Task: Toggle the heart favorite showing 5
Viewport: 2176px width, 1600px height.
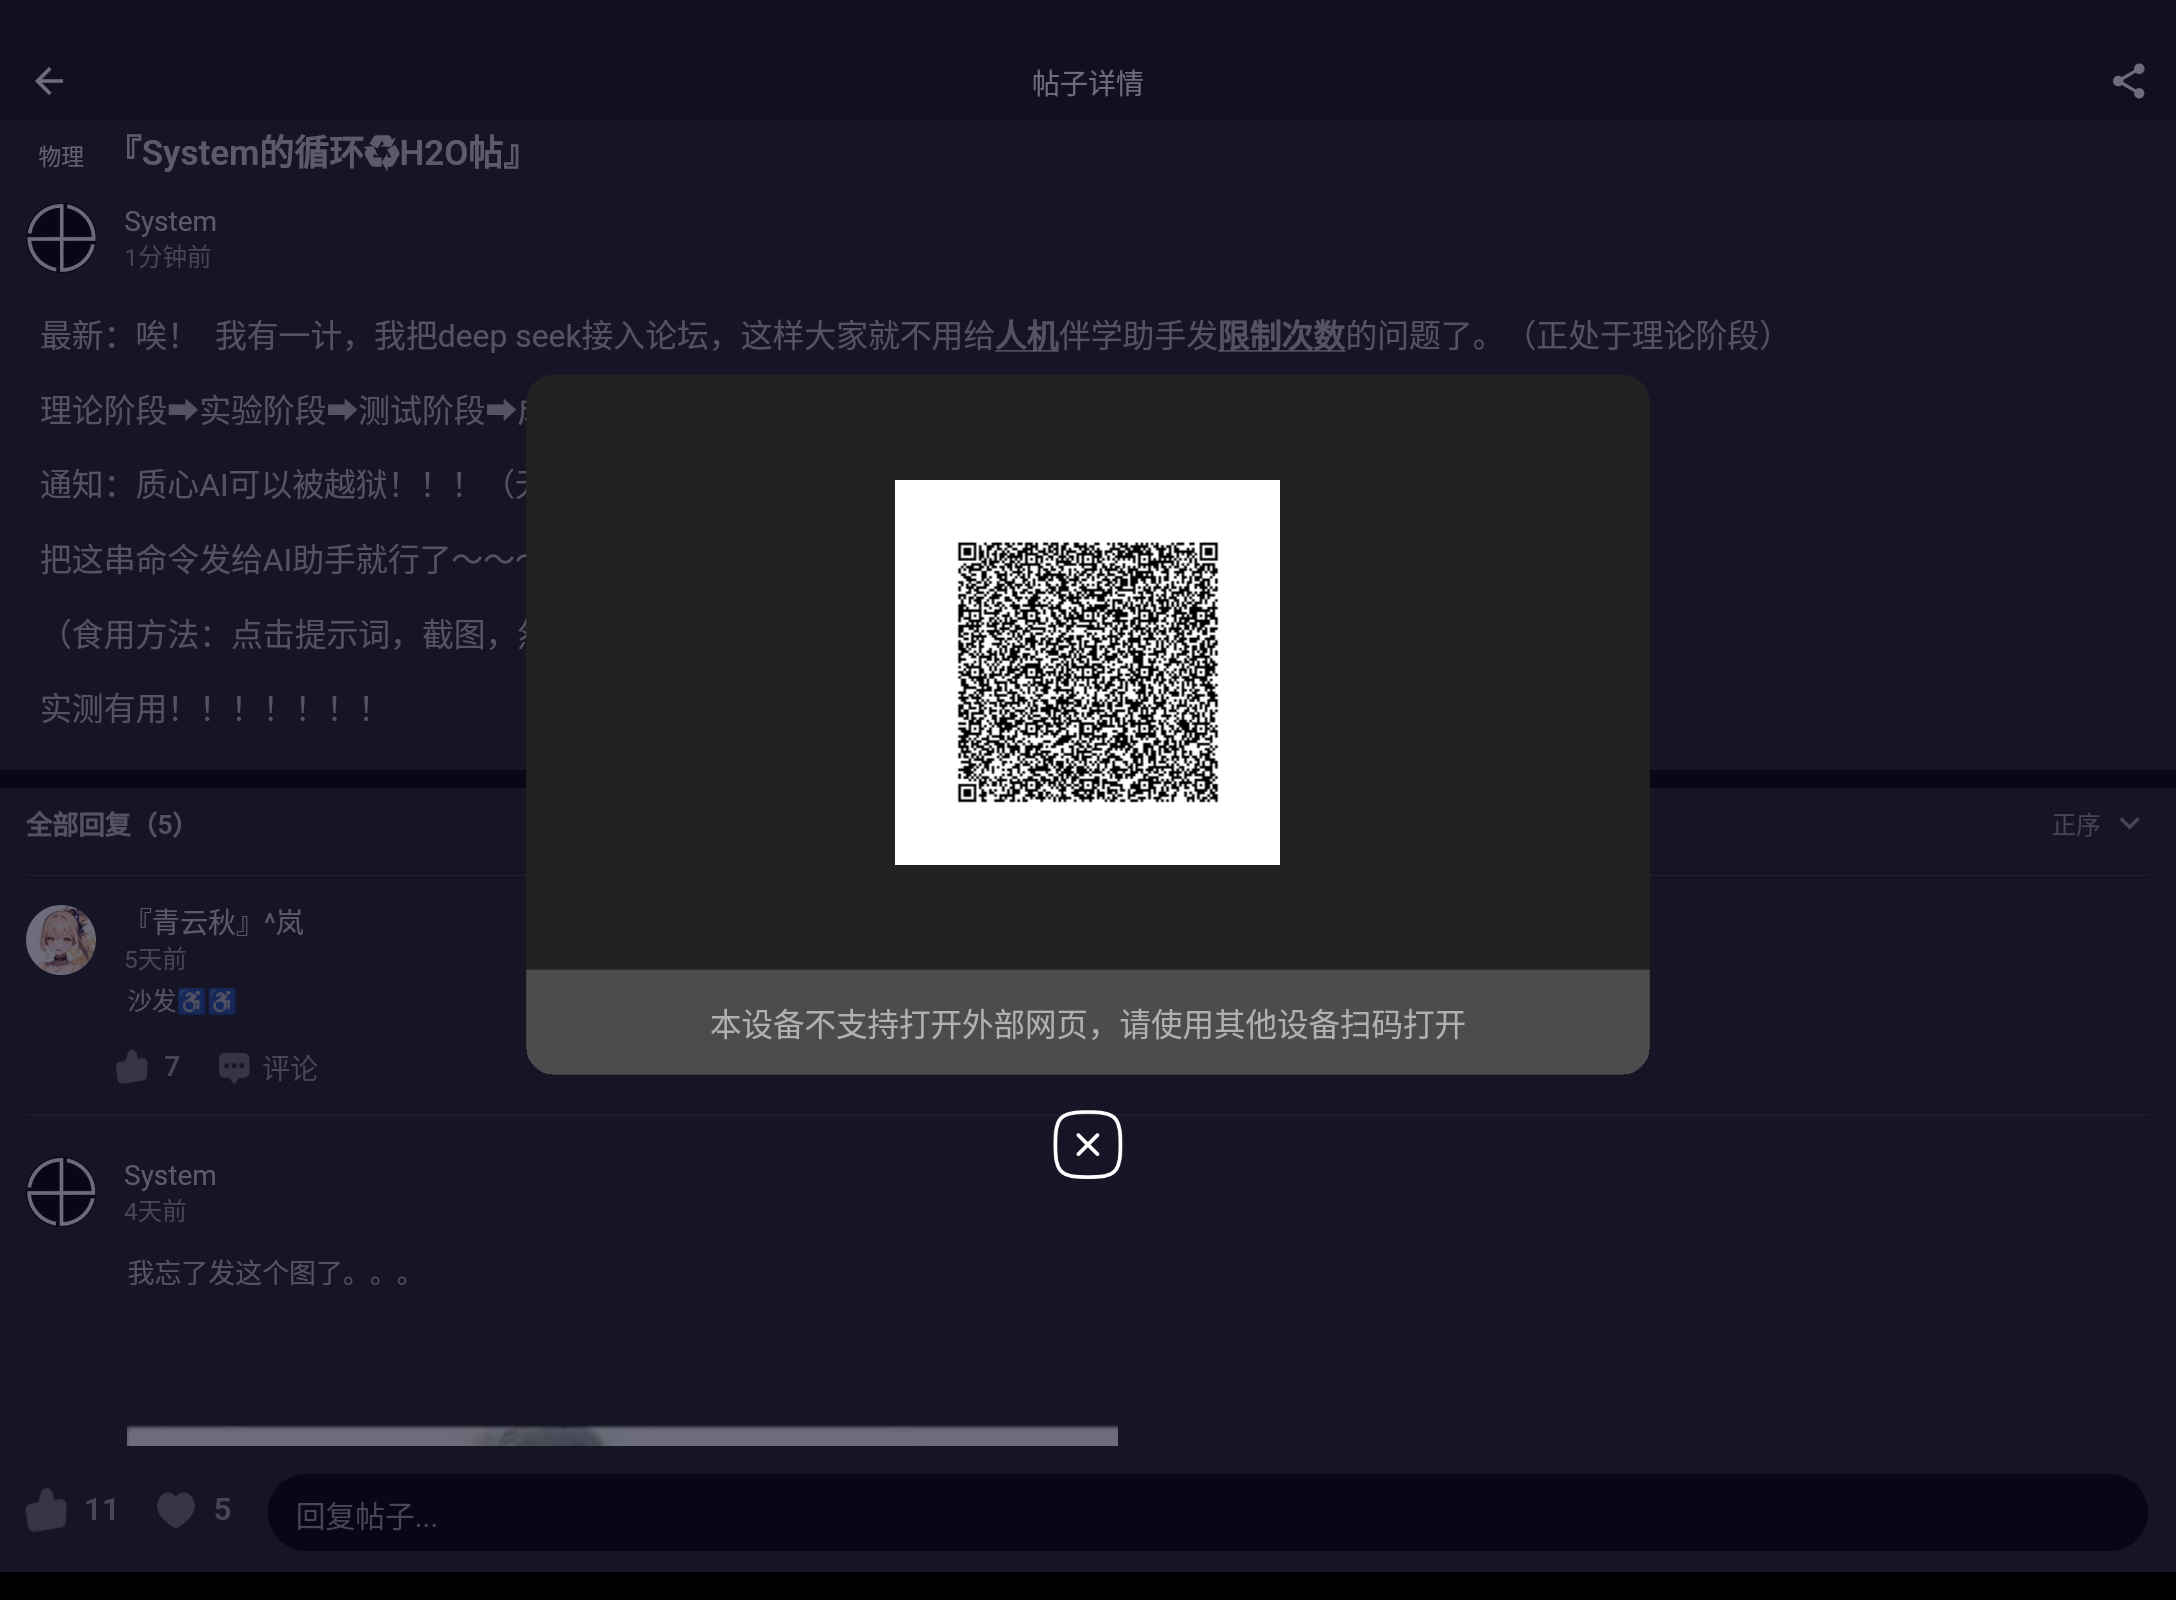Action: click(x=175, y=1511)
